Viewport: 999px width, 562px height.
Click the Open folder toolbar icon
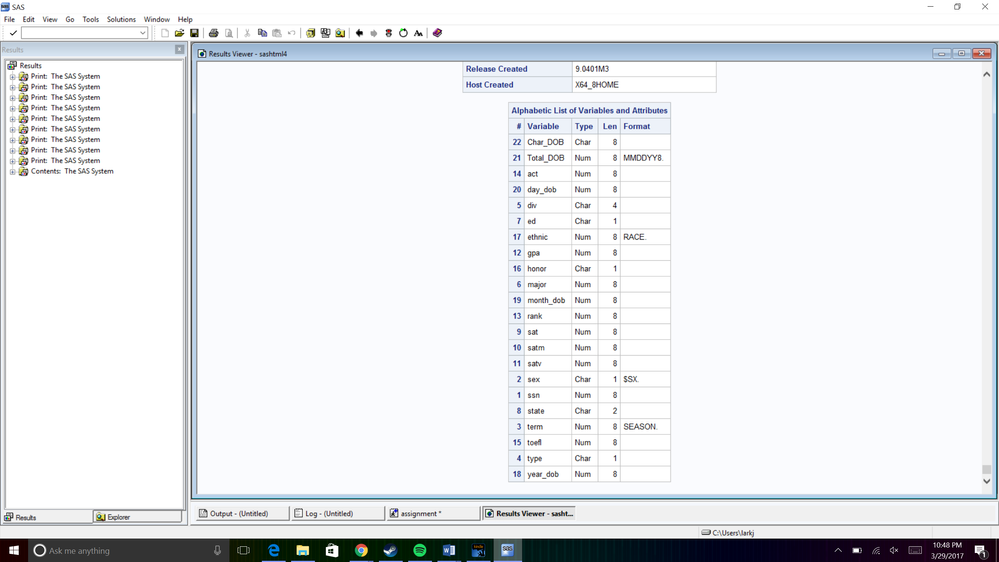(179, 33)
